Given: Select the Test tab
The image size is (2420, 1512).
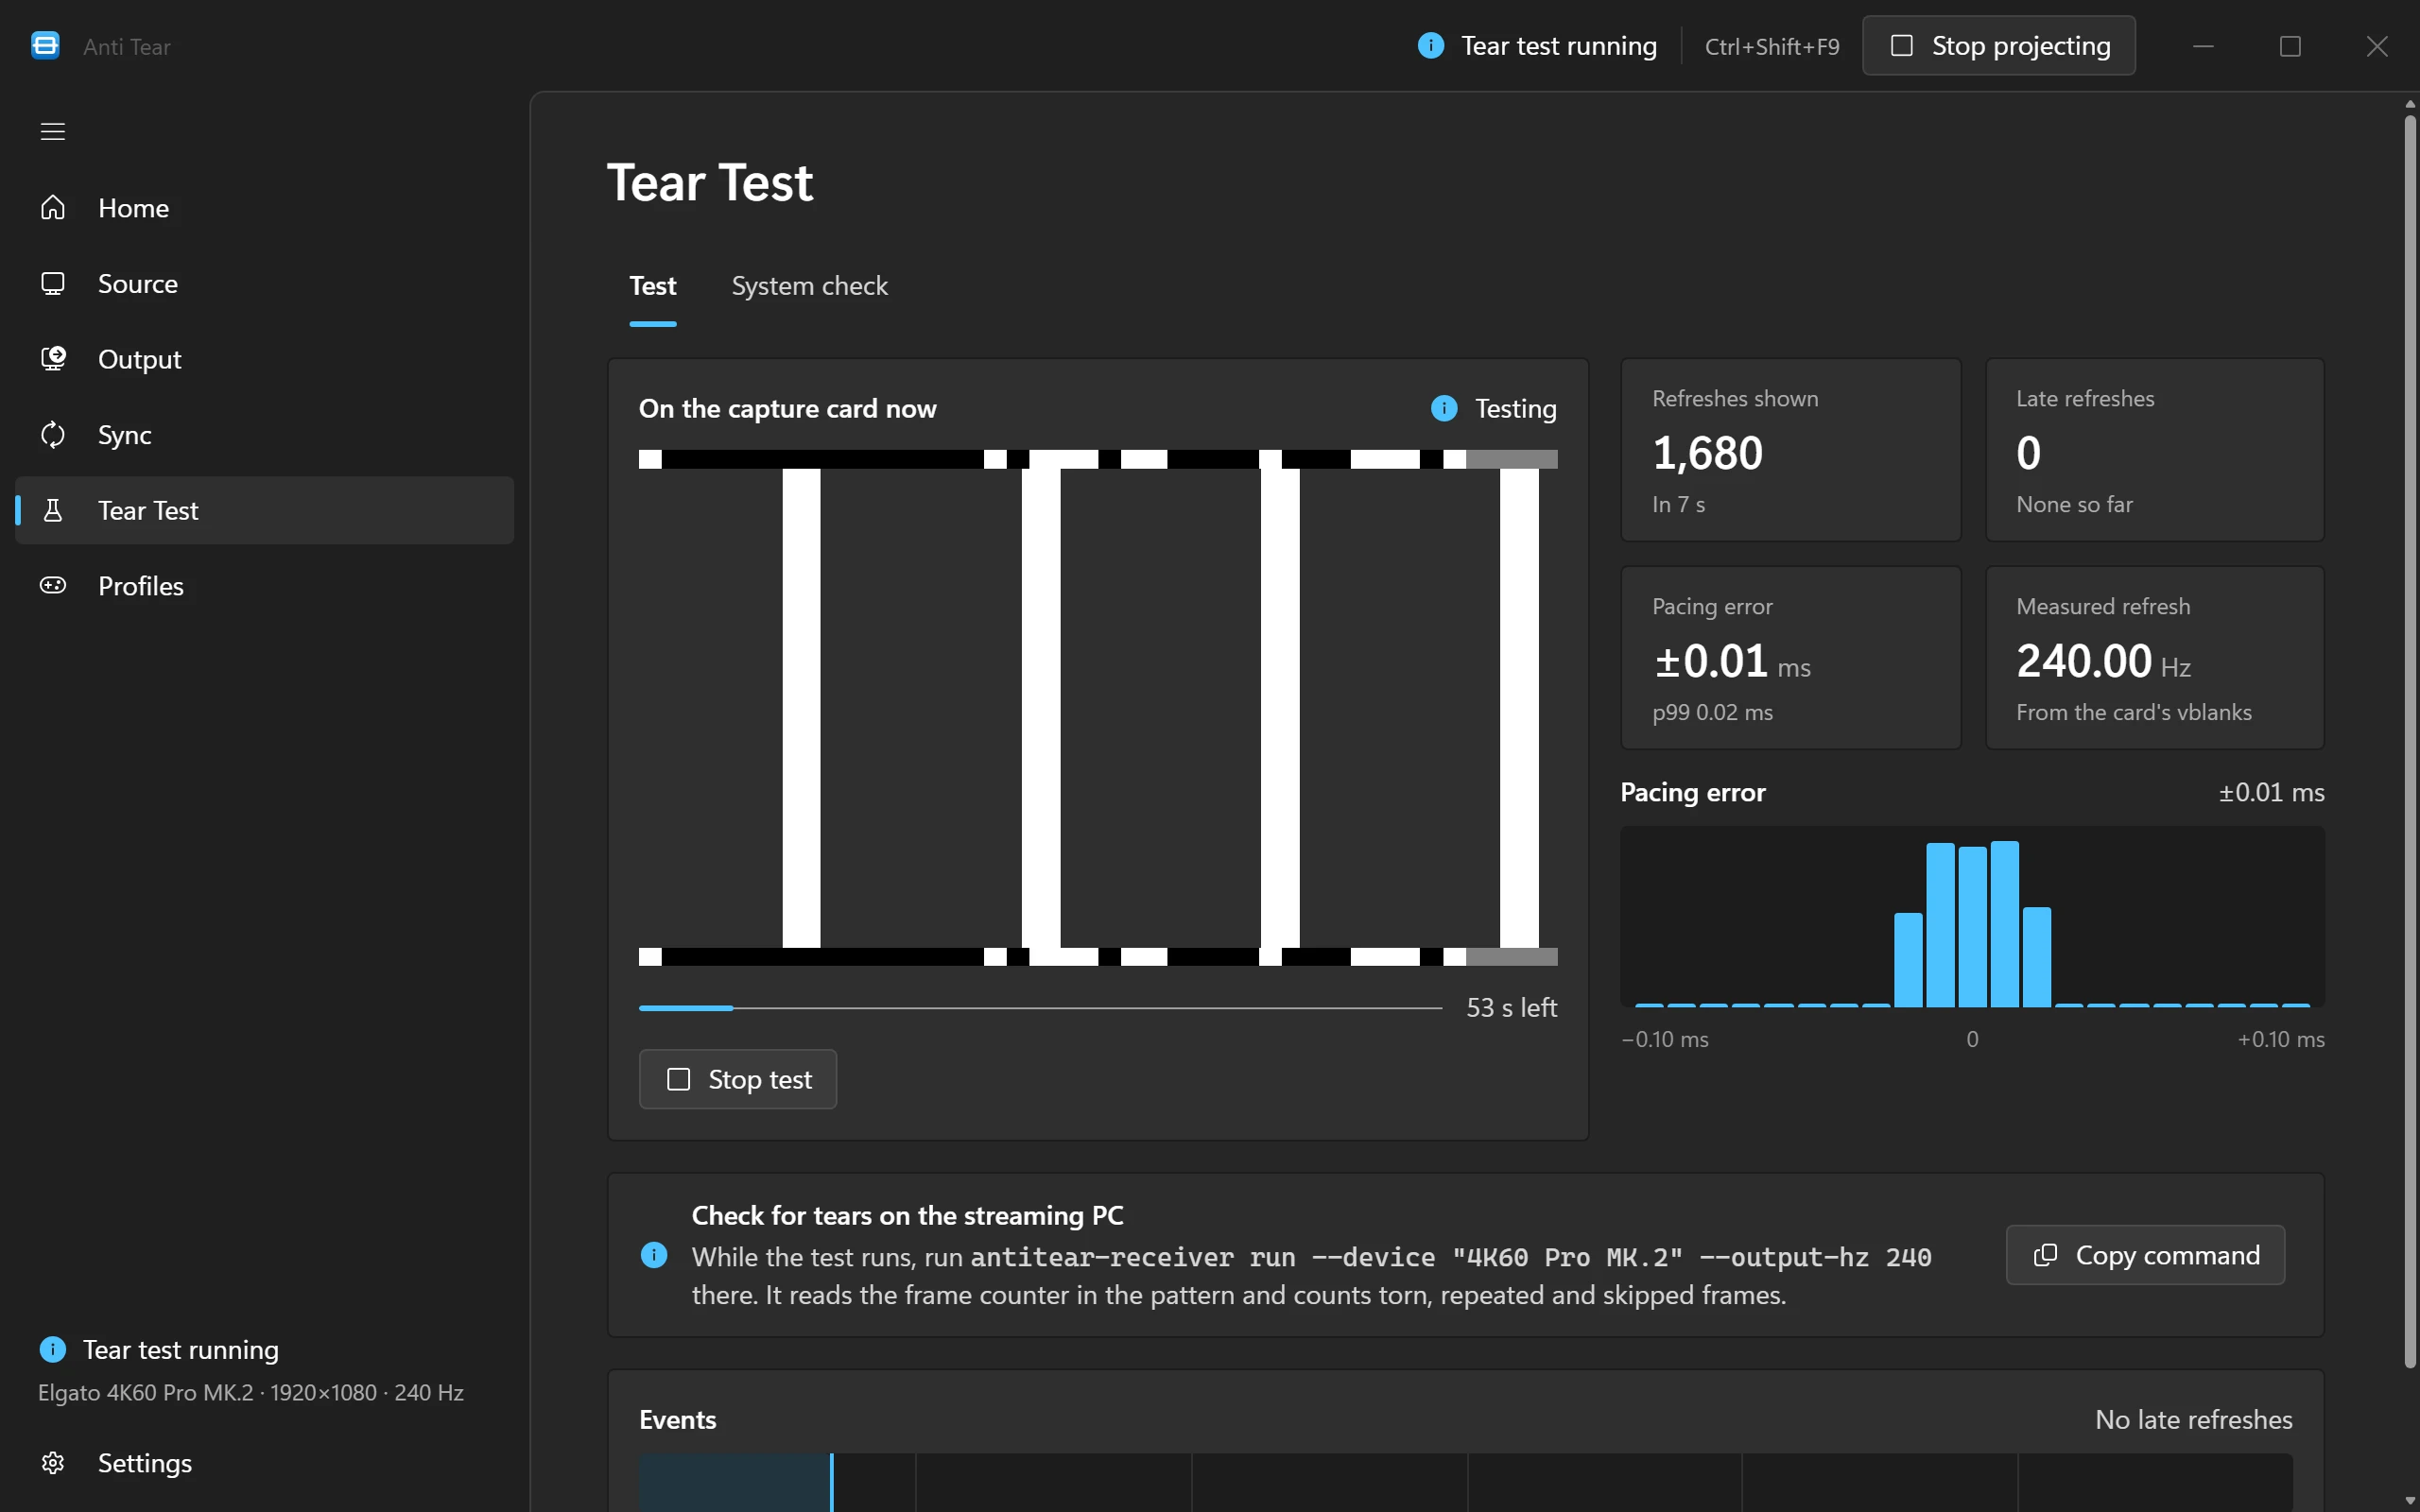Looking at the screenshot, I should [x=653, y=286].
